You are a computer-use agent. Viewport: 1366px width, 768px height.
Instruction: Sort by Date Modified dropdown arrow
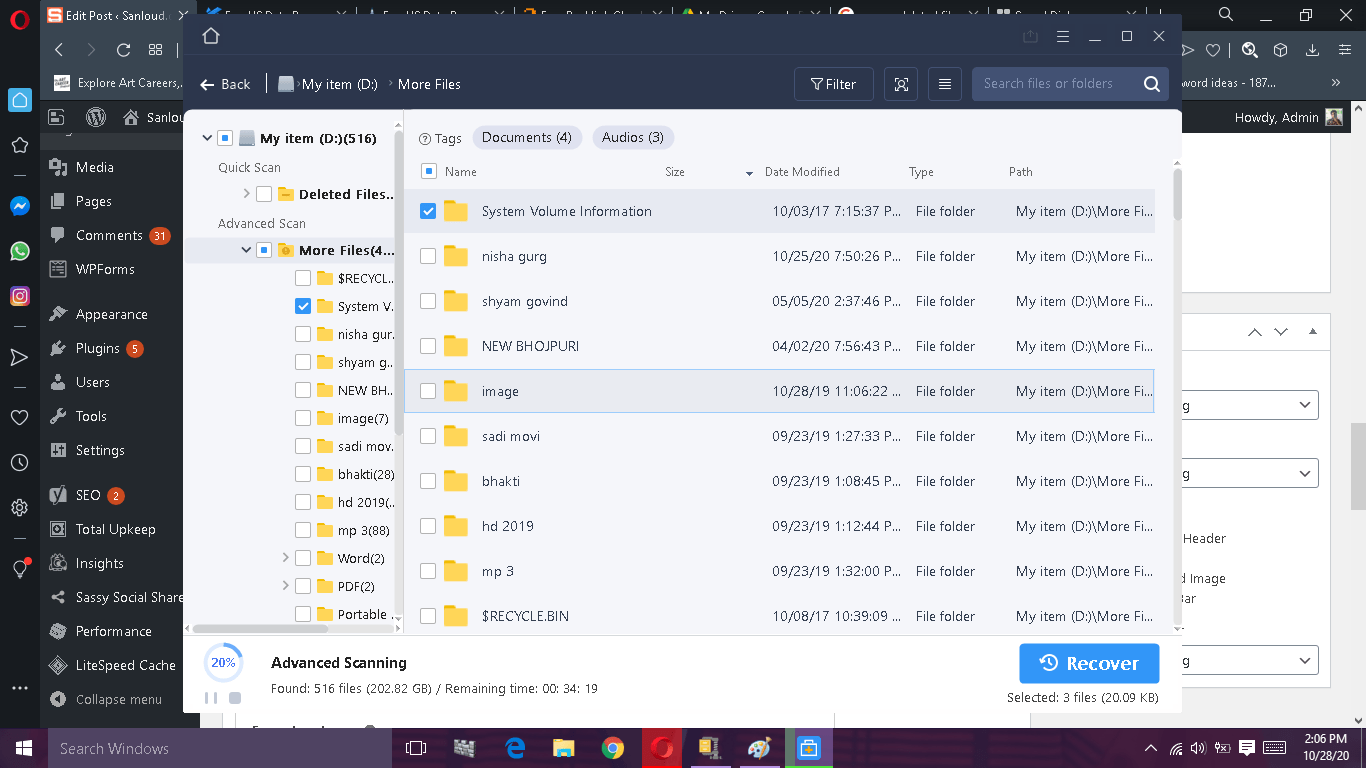pos(749,173)
